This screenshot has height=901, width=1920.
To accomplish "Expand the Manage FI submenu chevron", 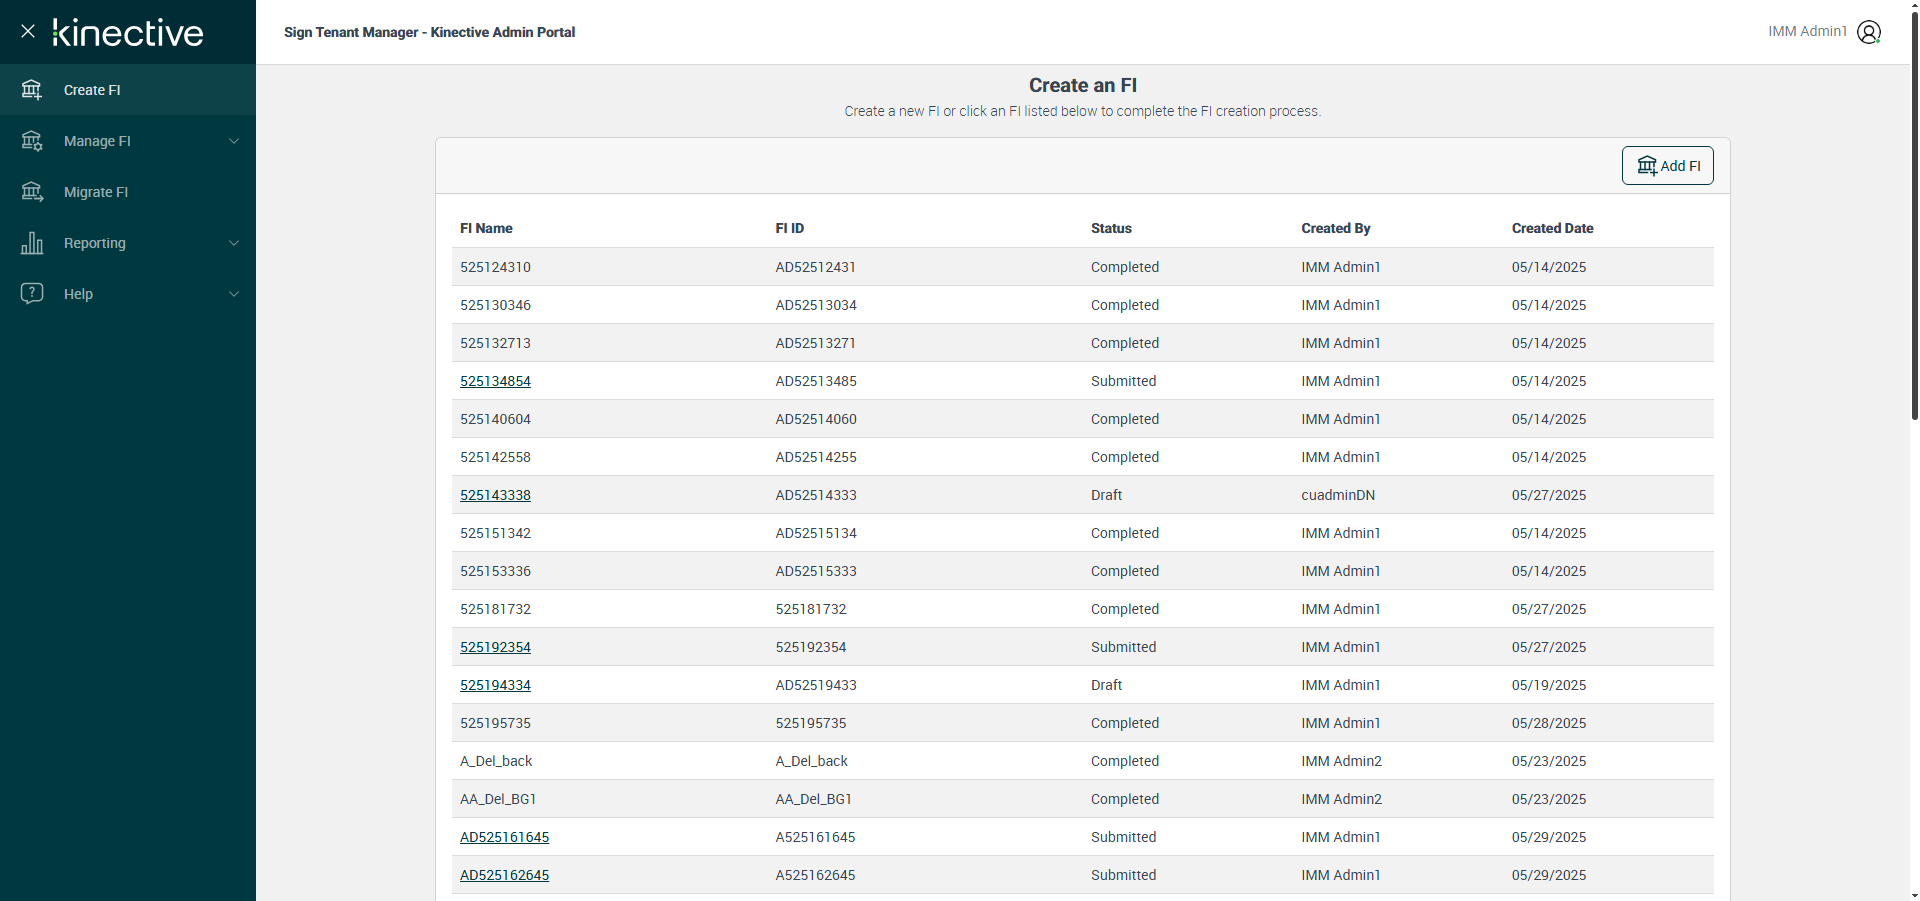I will (234, 141).
